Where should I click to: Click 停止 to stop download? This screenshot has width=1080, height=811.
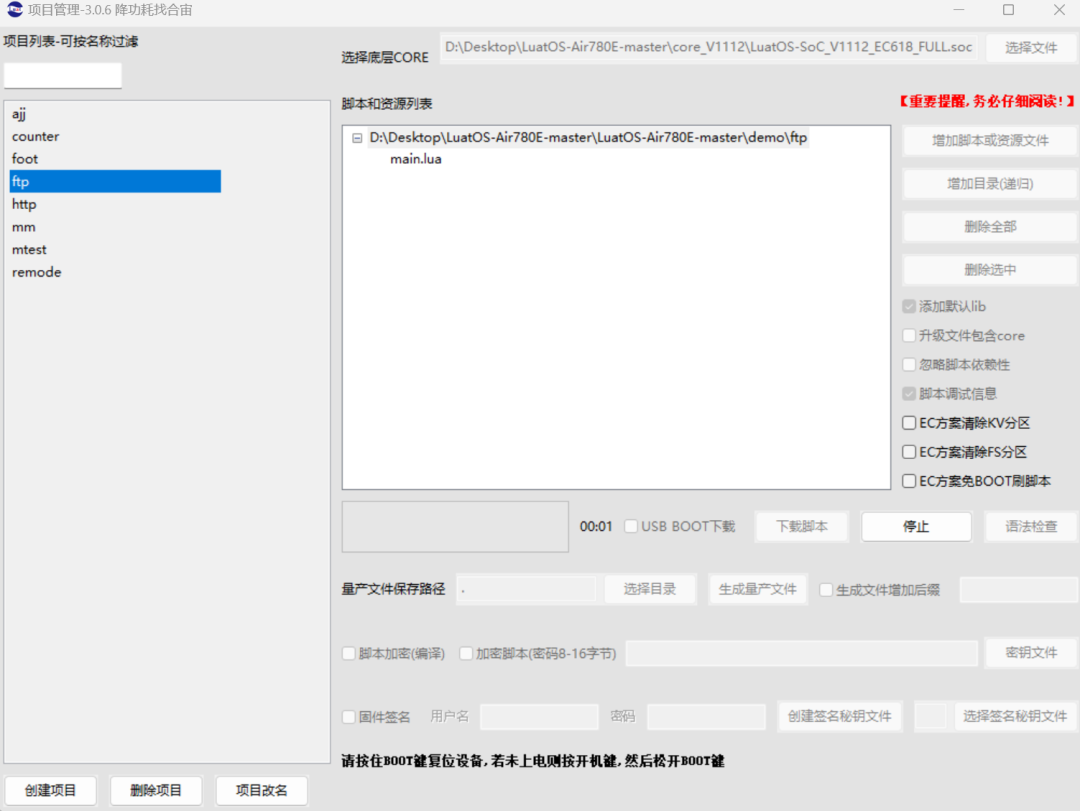click(x=916, y=526)
